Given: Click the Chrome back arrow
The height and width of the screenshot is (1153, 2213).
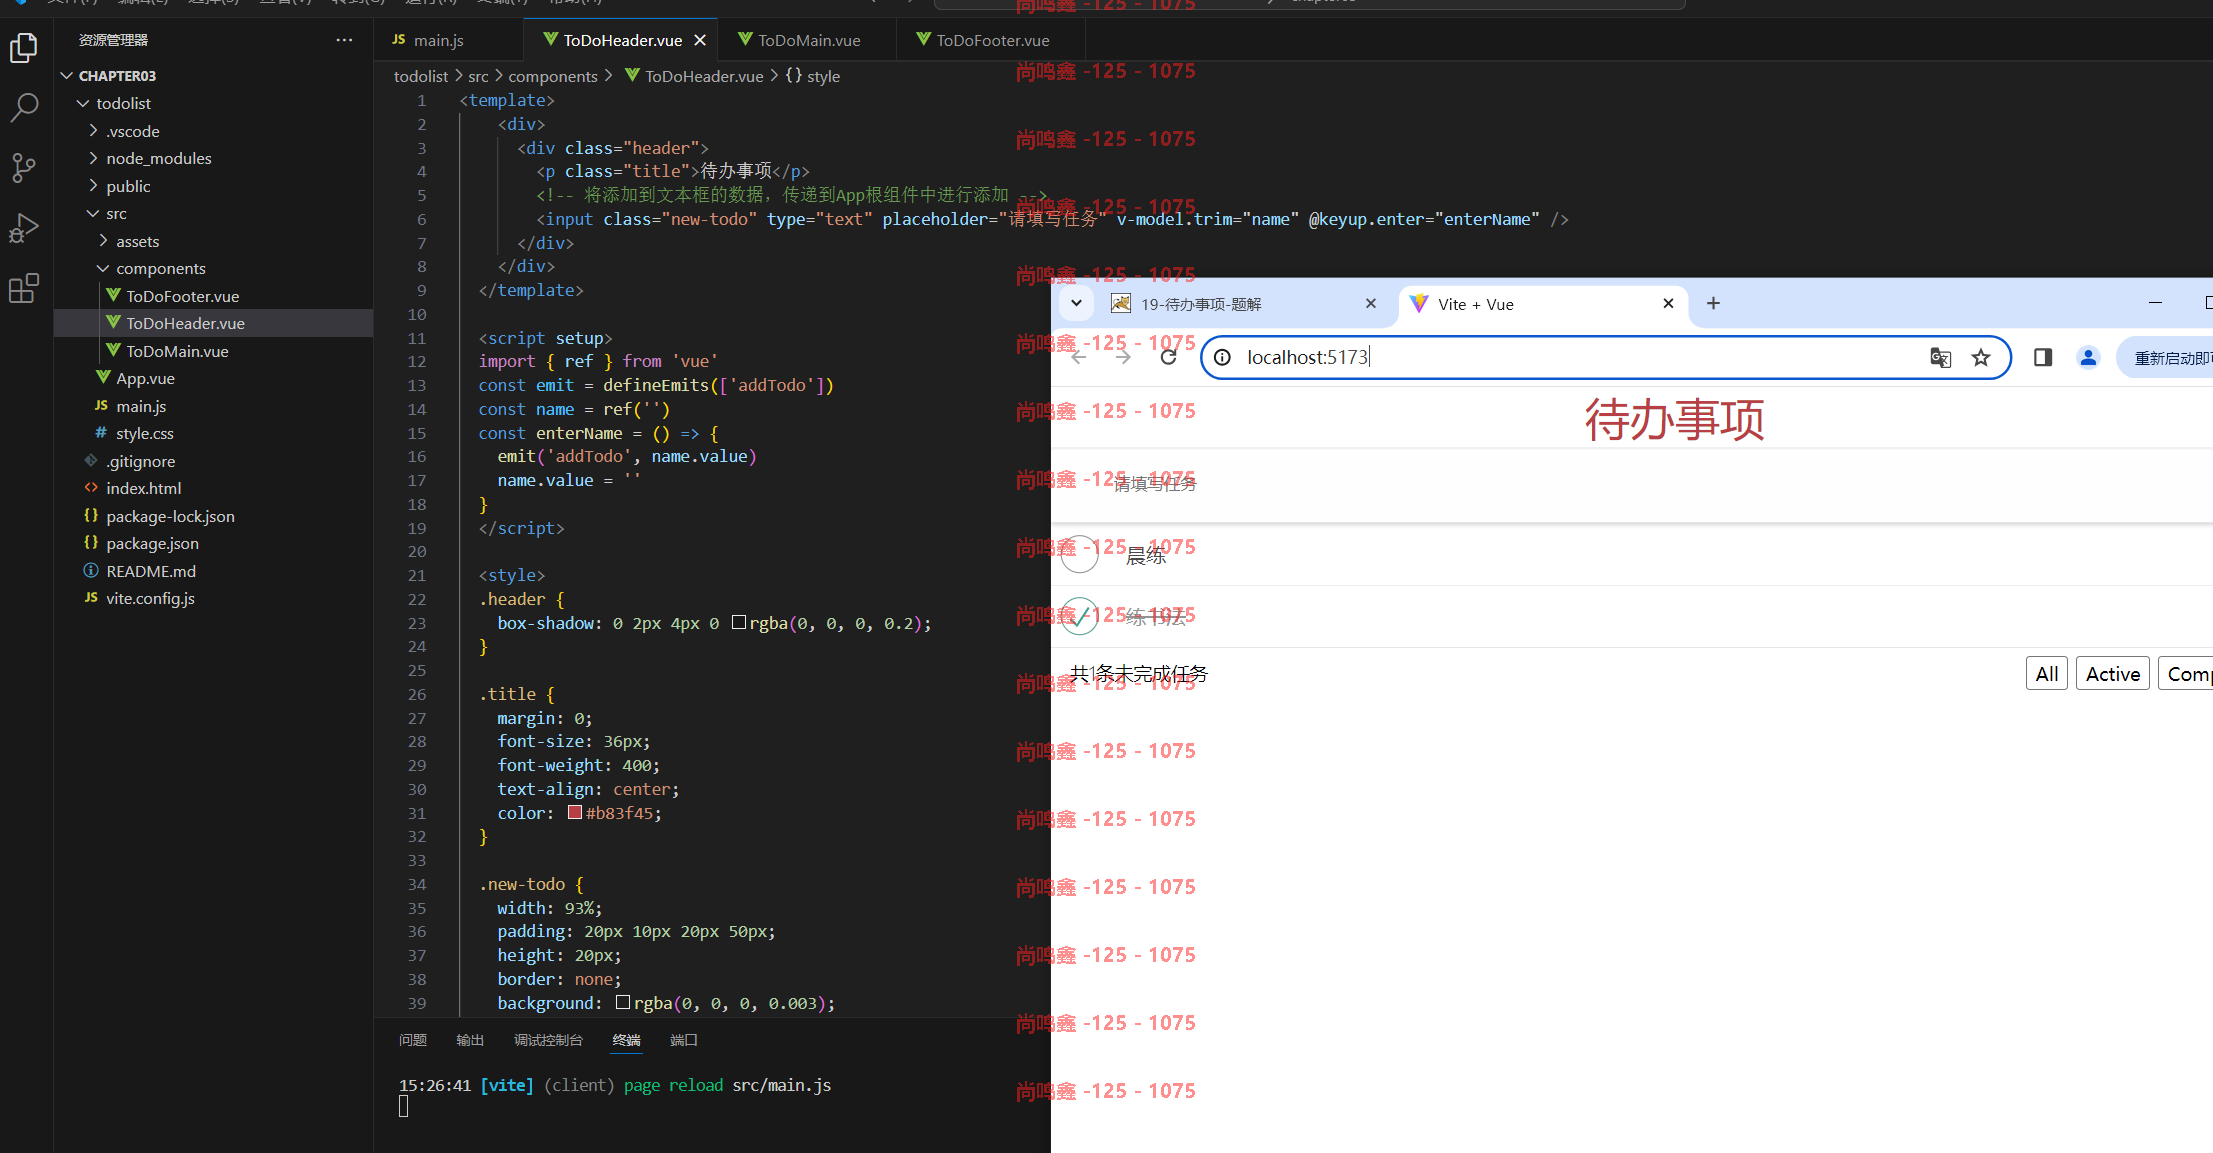Looking at the screenshot, I should tap(1079, 357).
